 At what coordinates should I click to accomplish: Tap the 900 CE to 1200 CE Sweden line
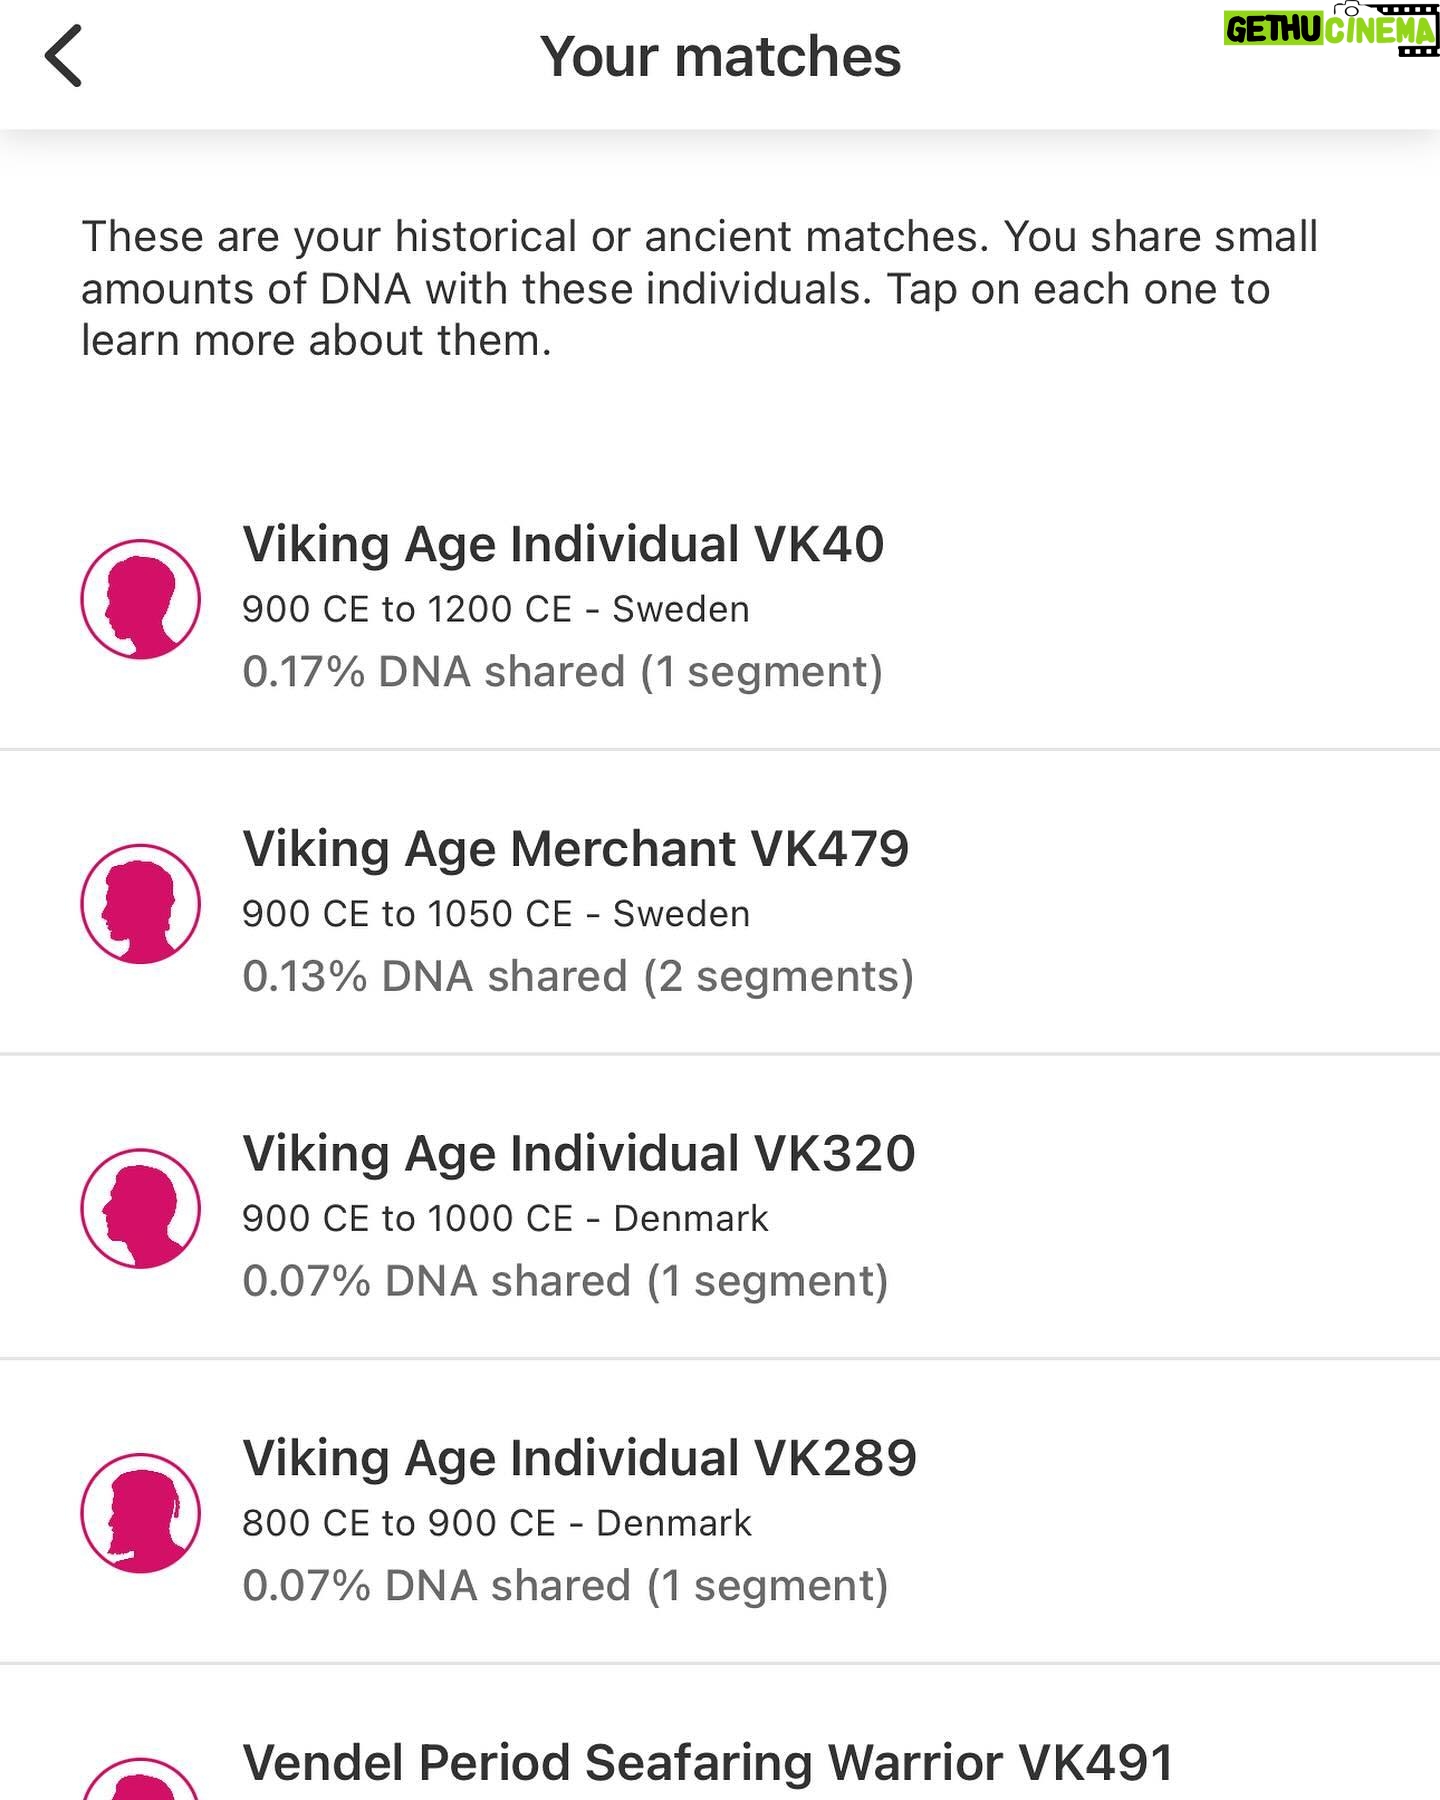[496, 610]
